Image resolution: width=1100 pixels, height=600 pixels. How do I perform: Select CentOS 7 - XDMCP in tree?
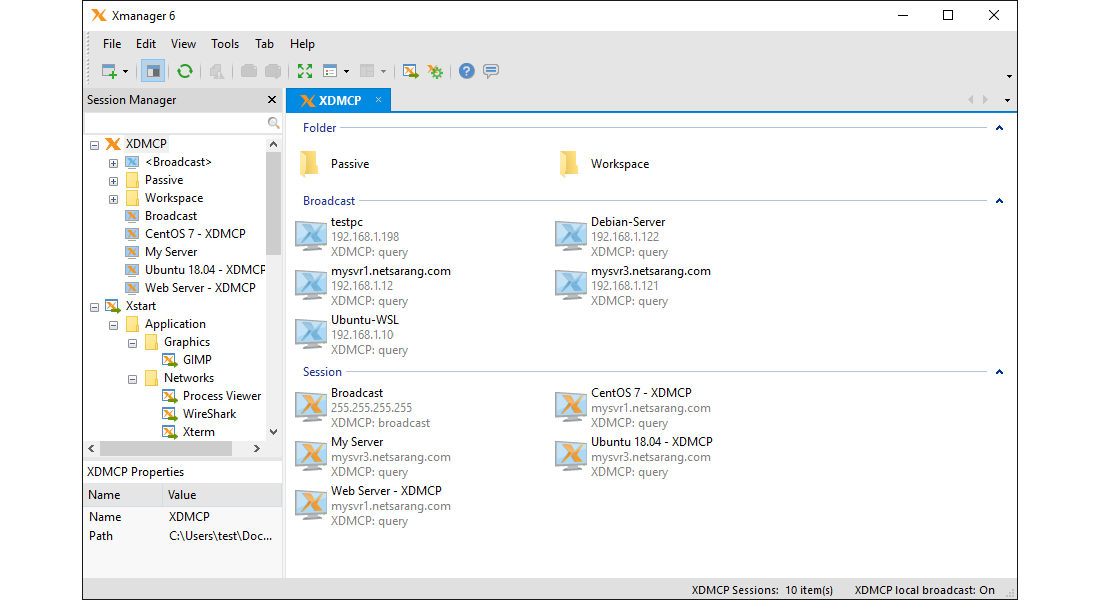click(x=195, y=234)
